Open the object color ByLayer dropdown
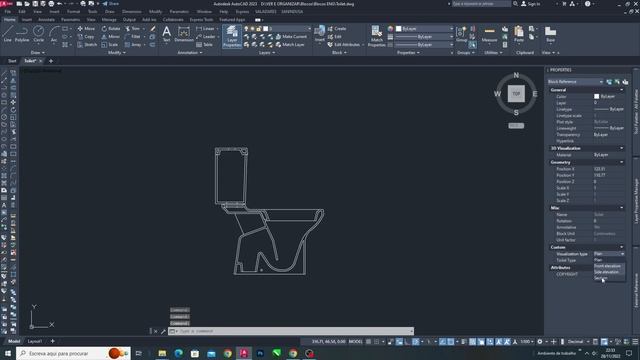This screenshot has height=360, width=640. (424, 29)
